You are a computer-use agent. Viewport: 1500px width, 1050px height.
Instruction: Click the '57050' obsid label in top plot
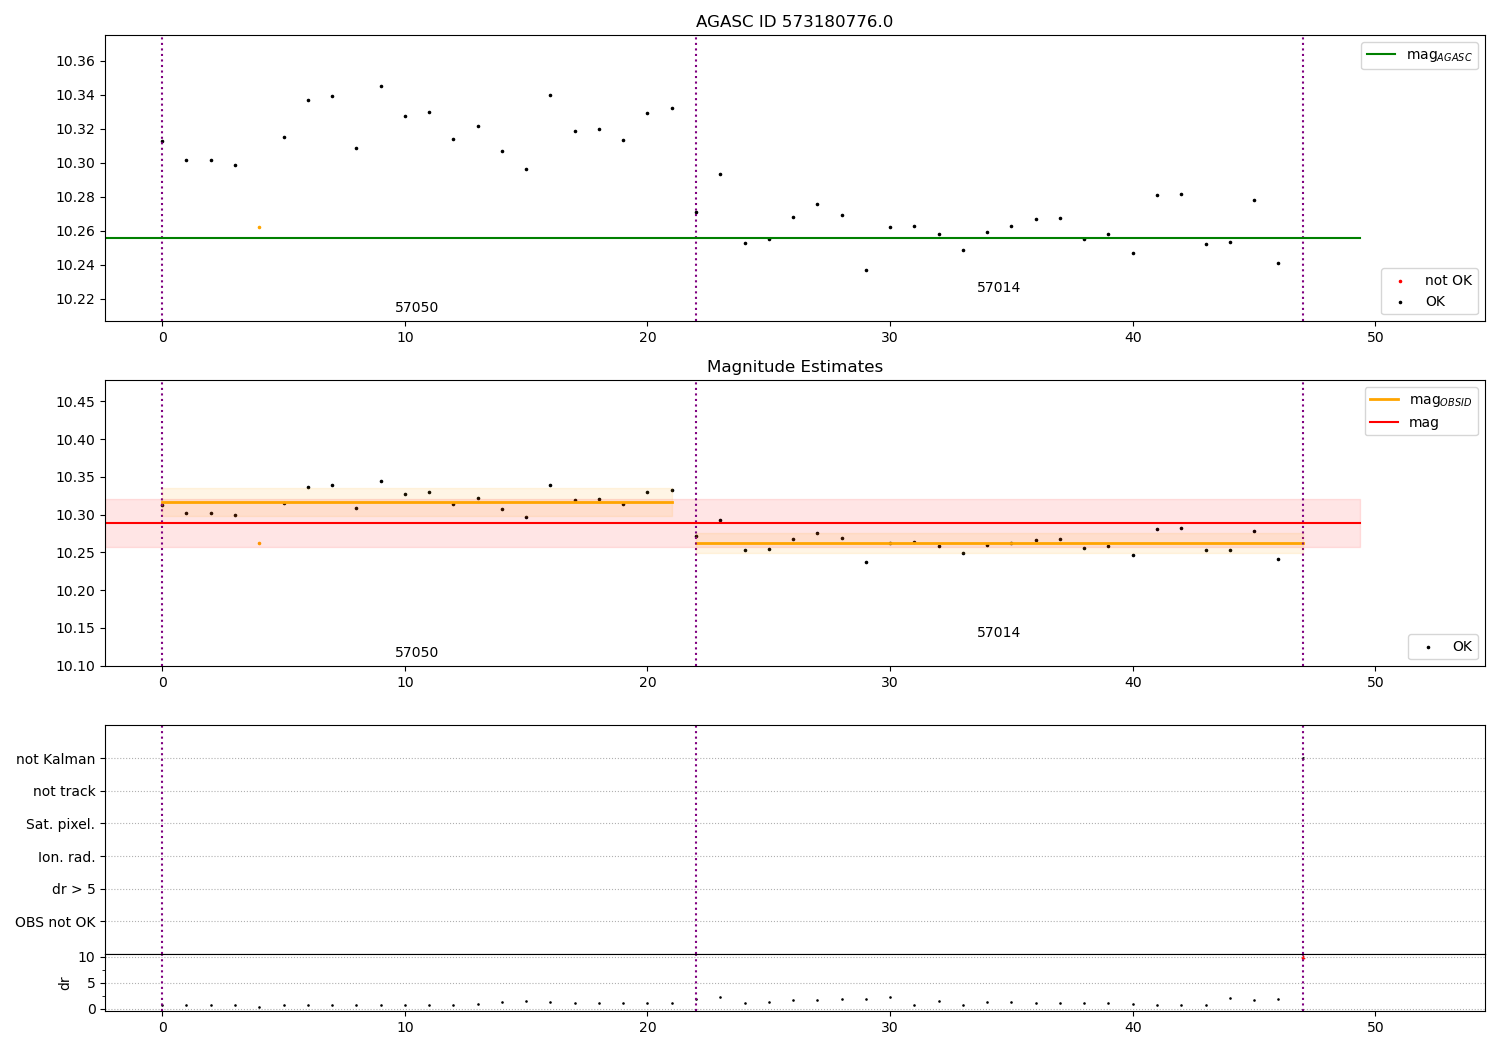416,308
